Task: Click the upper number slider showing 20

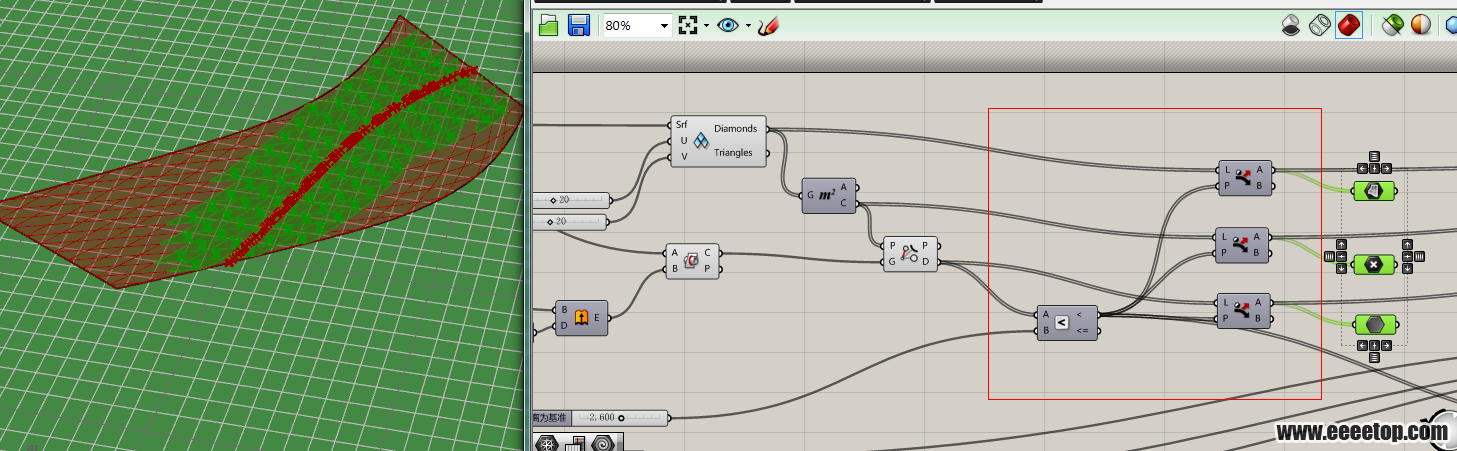Action: (x=570, y=199)
